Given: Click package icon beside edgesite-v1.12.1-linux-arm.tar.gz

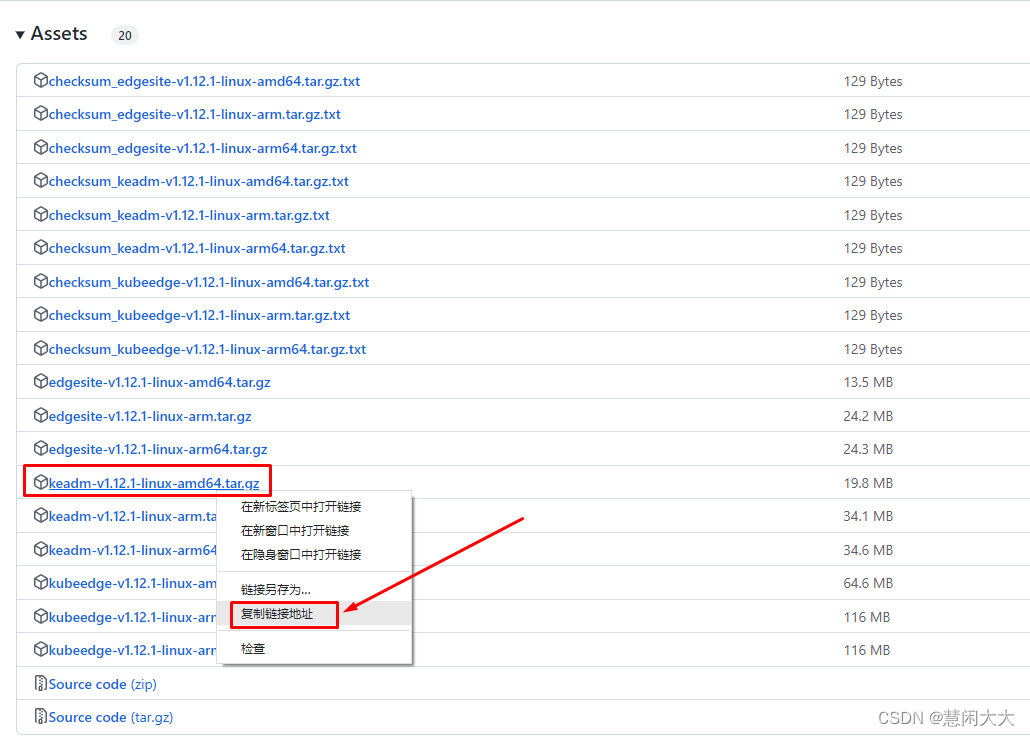Looking at the screenshot, I should point(41,415).
